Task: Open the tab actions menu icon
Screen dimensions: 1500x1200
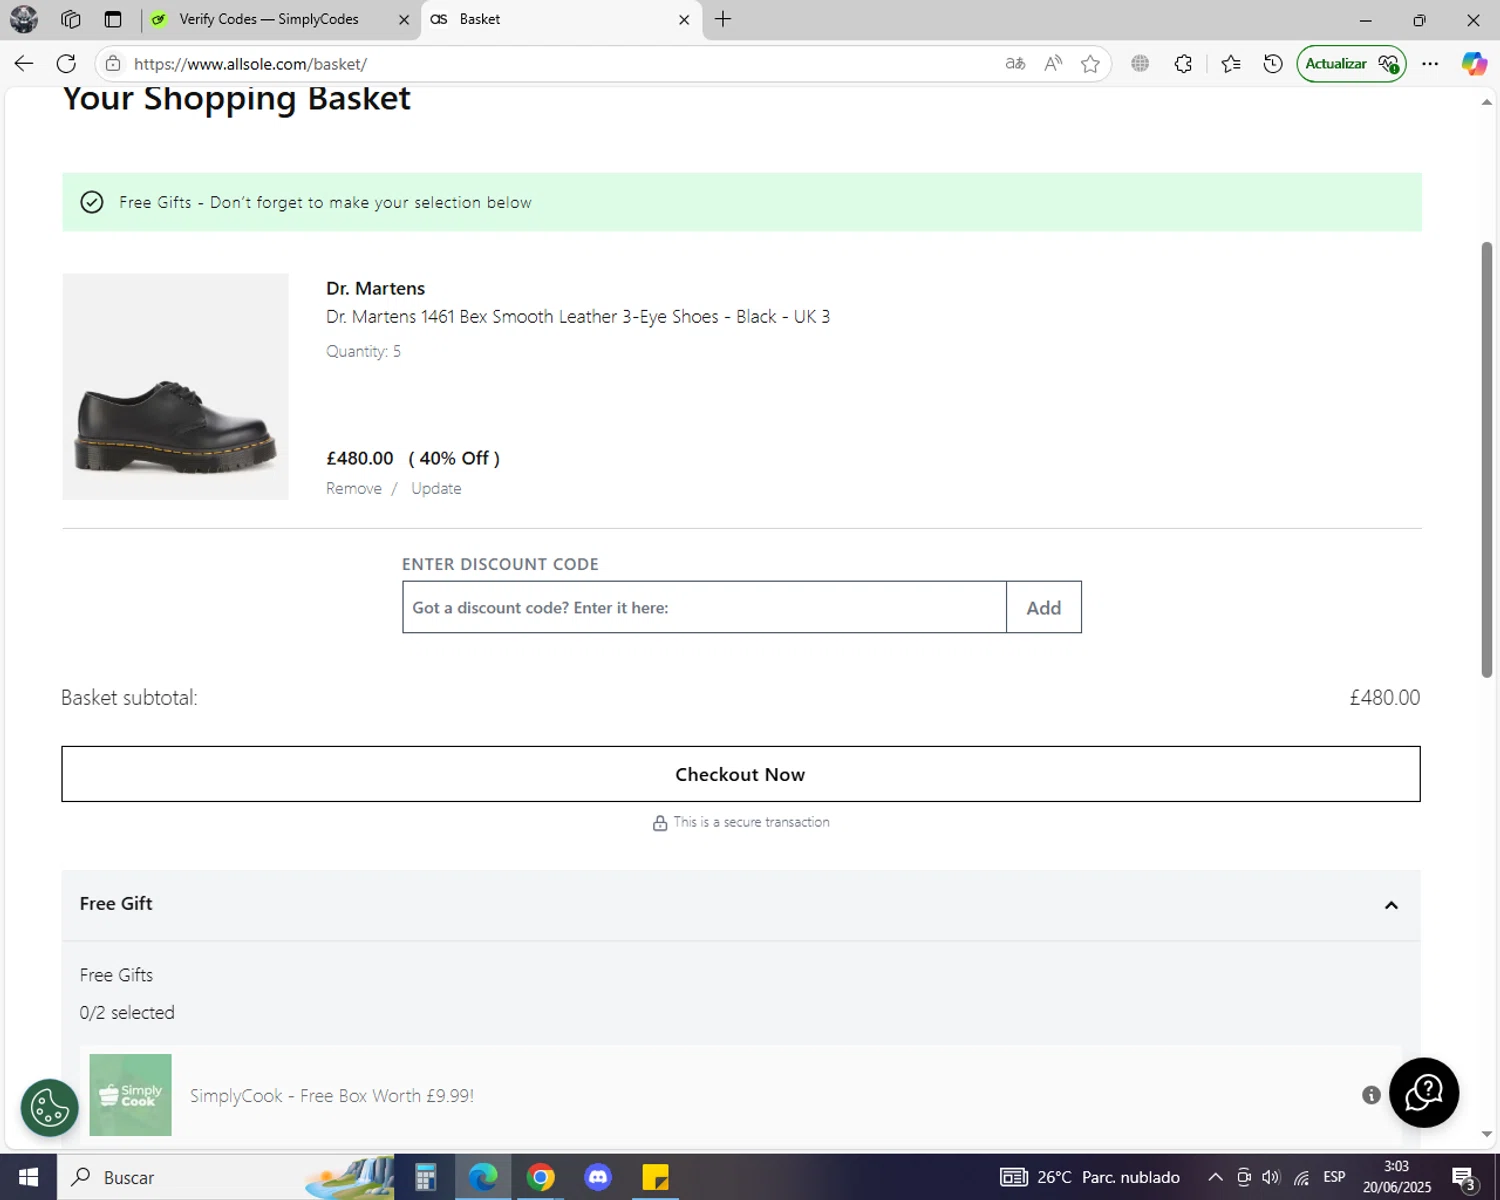Action: click(x=113, y=19)
